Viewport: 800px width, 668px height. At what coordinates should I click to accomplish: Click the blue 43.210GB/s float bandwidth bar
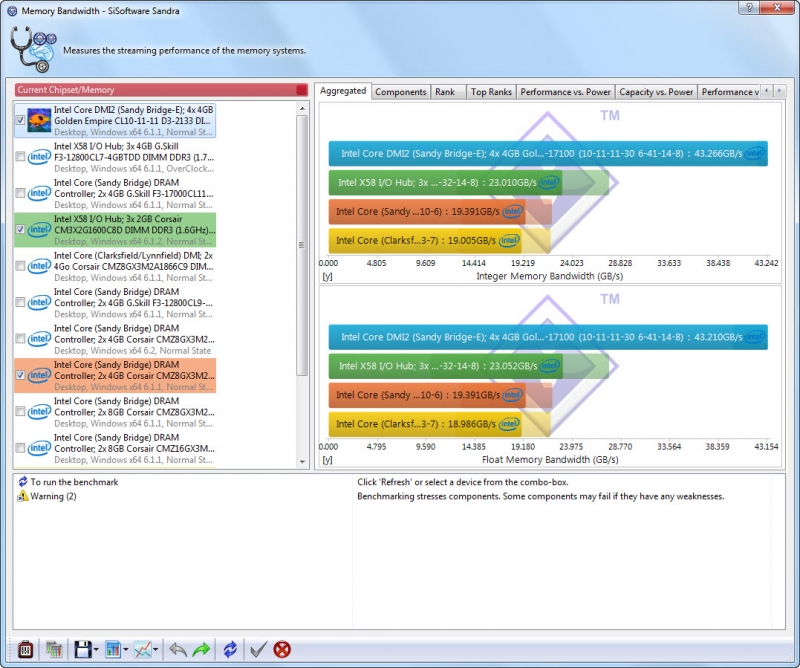click(x=548, y=337)
